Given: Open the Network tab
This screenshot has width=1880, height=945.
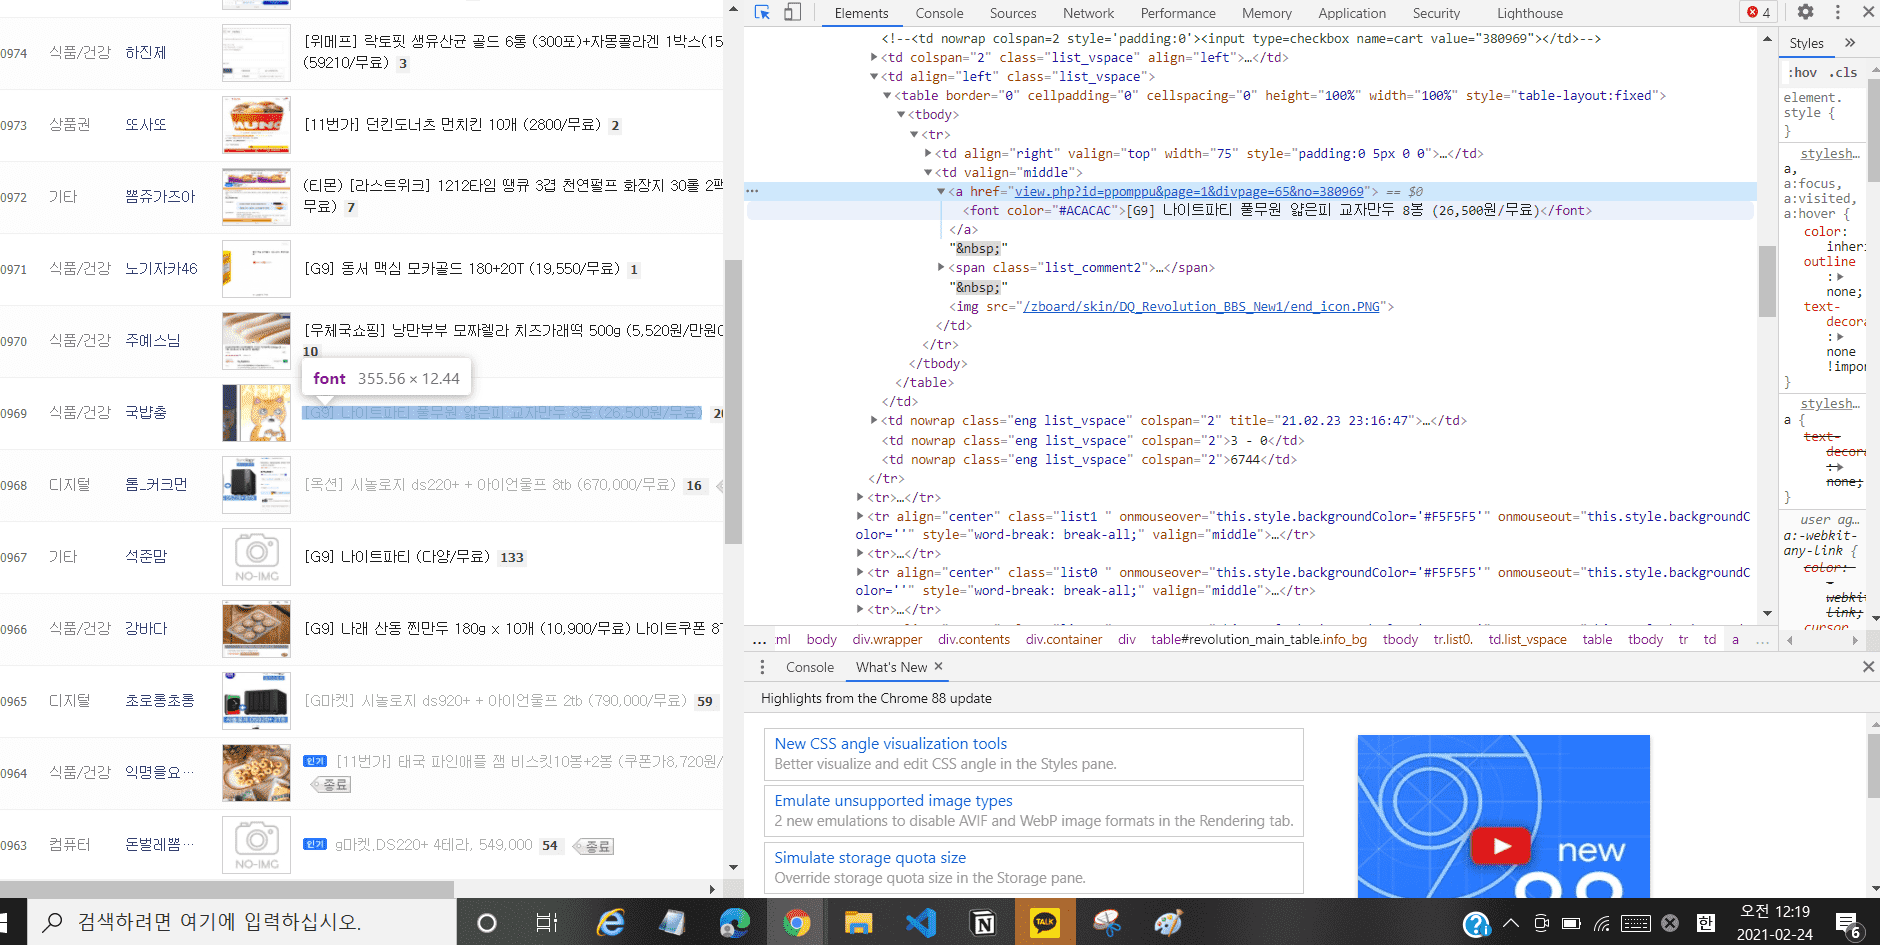Looking at the screenshot, I should click(1088, 13).
